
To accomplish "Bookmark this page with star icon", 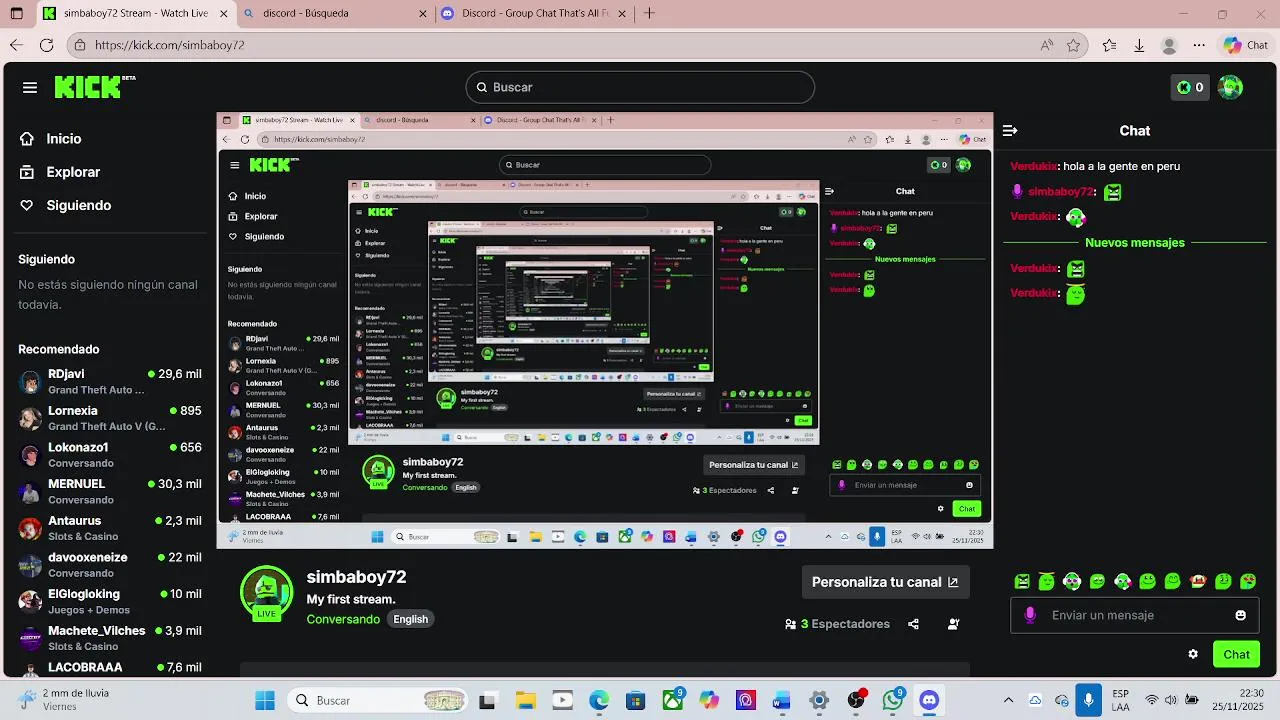I will pos(1073,45).
